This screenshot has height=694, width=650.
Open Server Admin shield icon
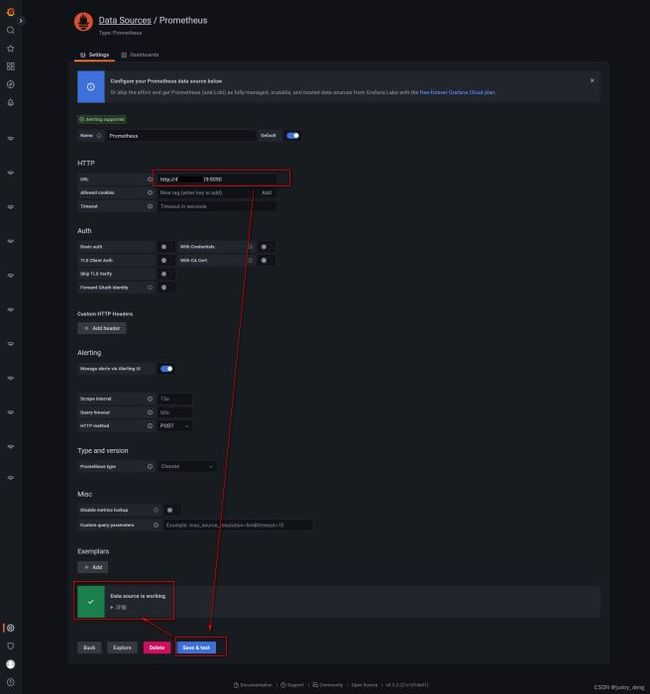click(x=11, y=646)
